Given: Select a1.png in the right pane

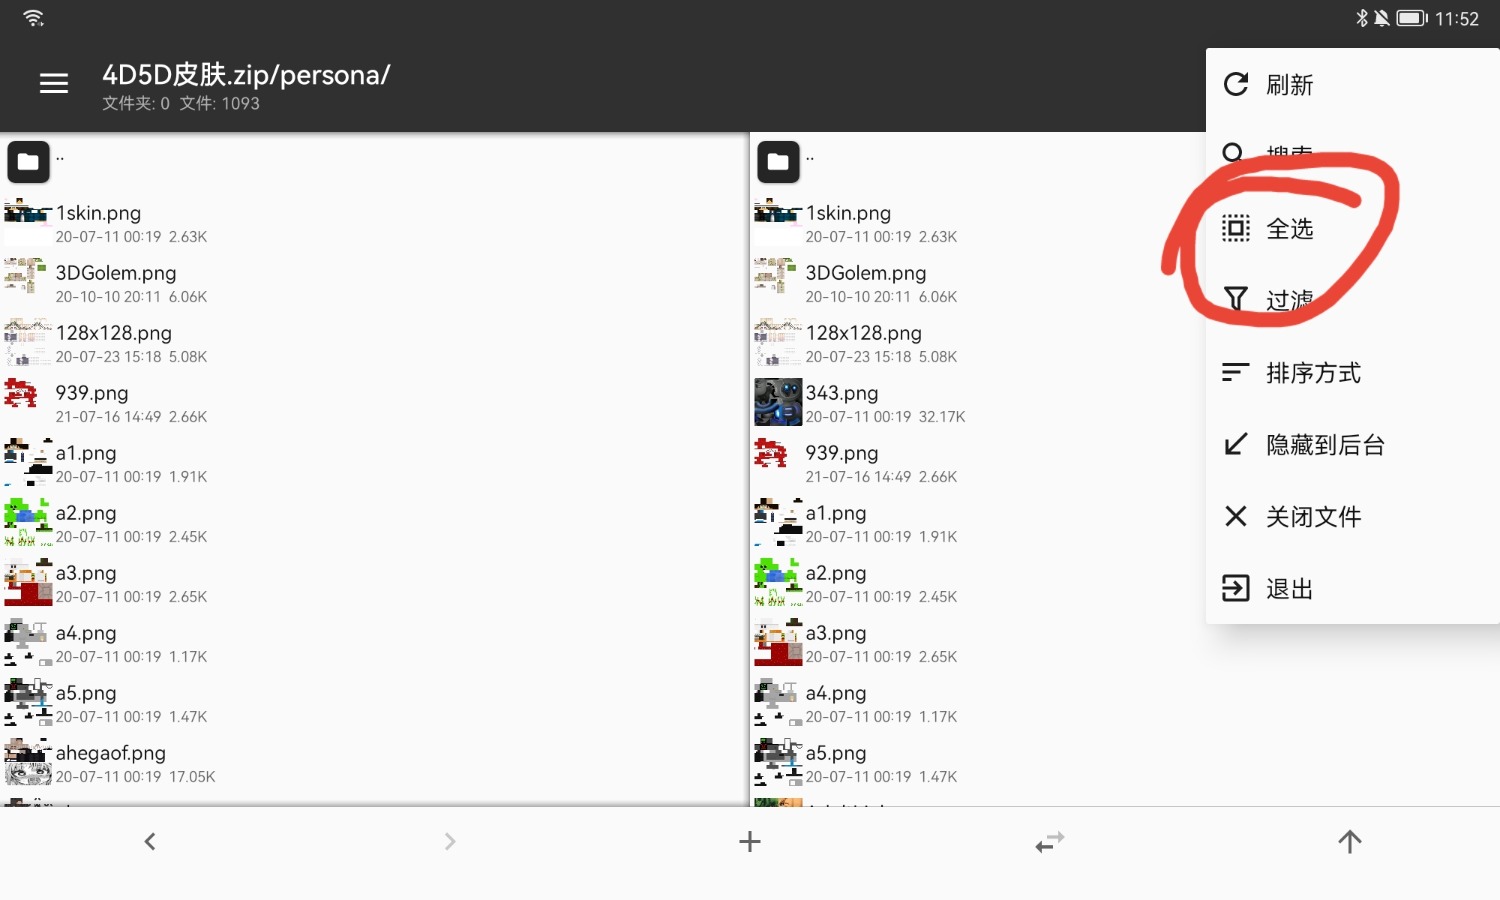Looking at the screenshot, I should click(x=978, y=522).
